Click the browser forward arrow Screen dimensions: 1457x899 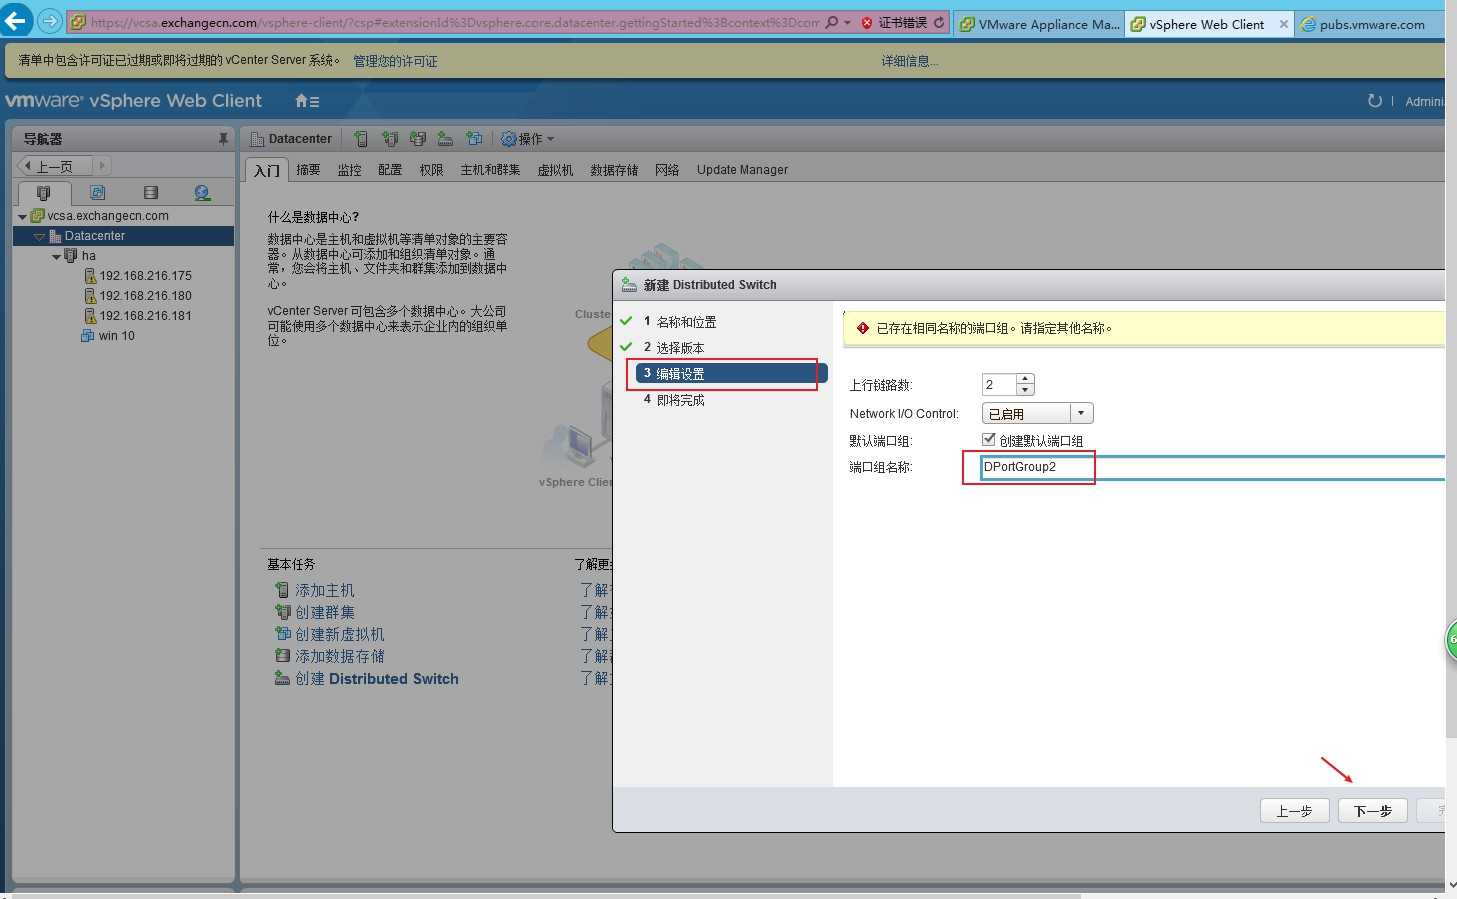click(x=49, y=20)
